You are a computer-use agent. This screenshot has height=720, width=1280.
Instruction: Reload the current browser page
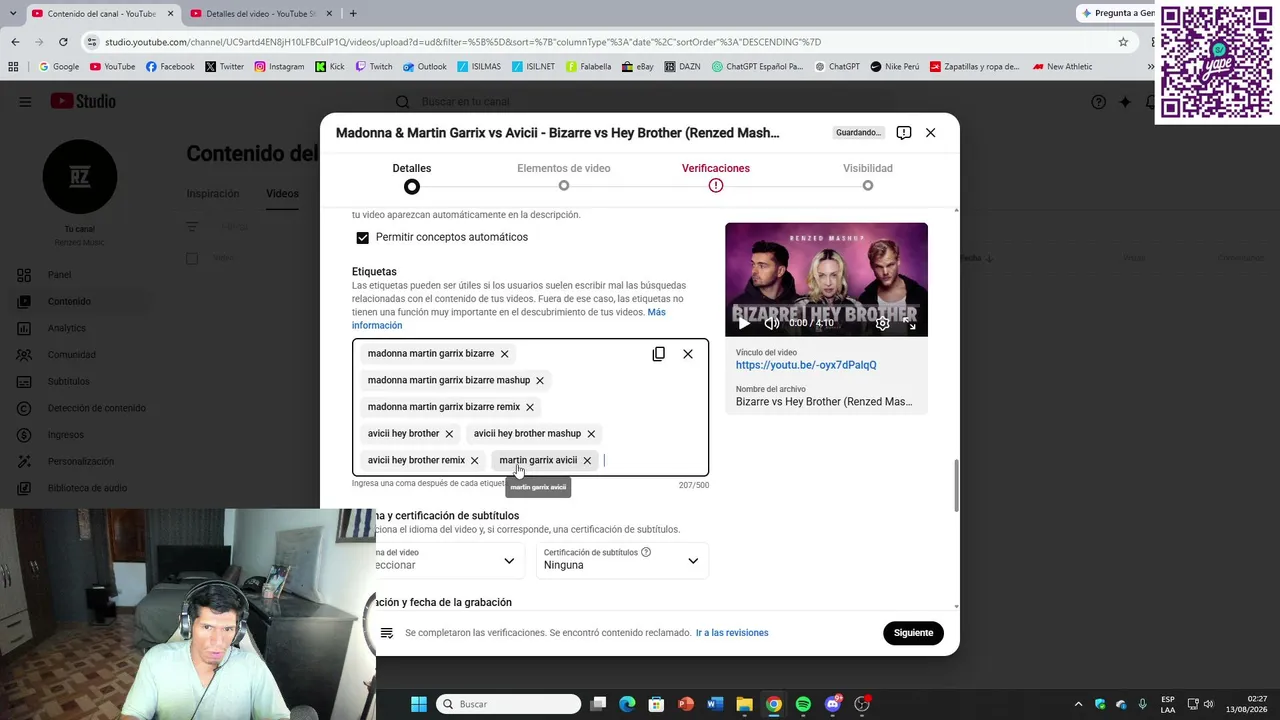tap(63, 42)
